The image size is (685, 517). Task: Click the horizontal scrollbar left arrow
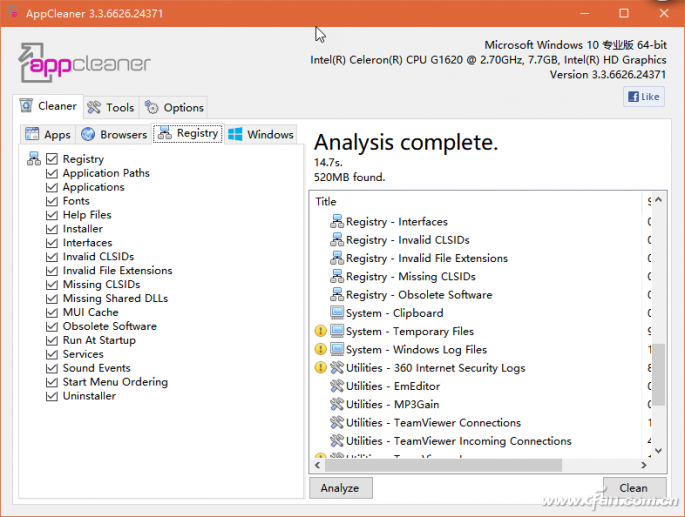coord(318,465)
